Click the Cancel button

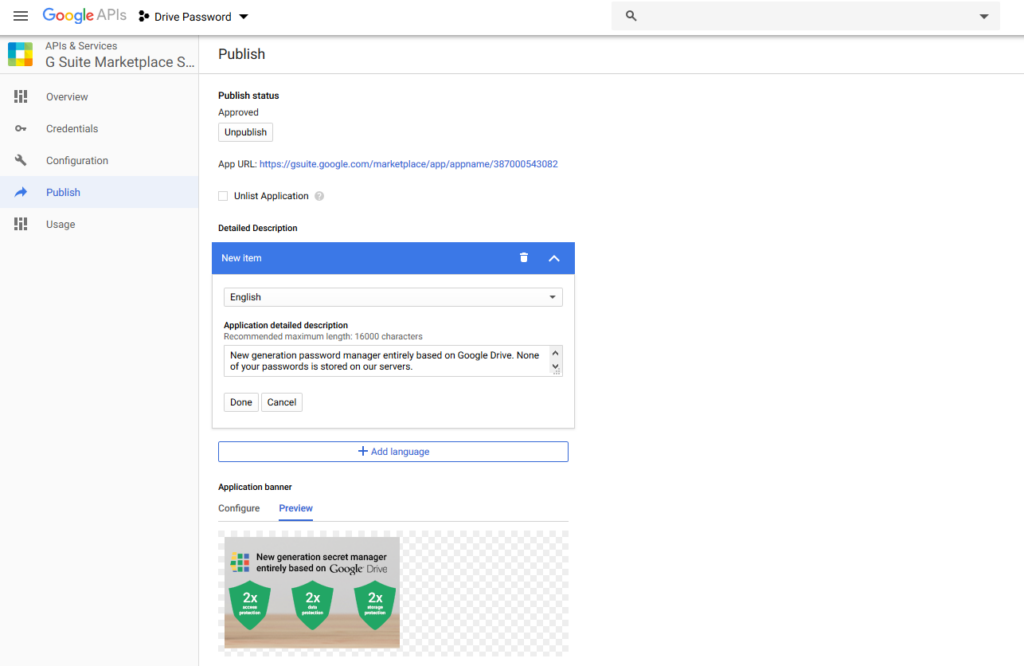coord(281,402)
